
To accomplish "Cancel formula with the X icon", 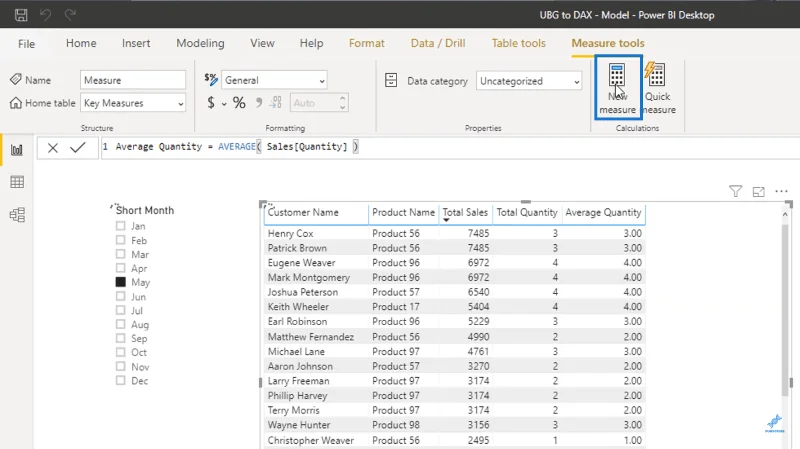I will [53, 148].
